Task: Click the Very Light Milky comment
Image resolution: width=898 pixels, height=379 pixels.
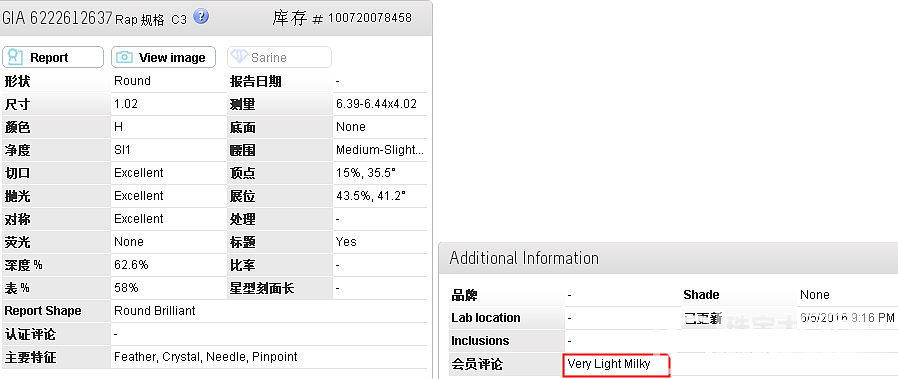Action: 609,364
